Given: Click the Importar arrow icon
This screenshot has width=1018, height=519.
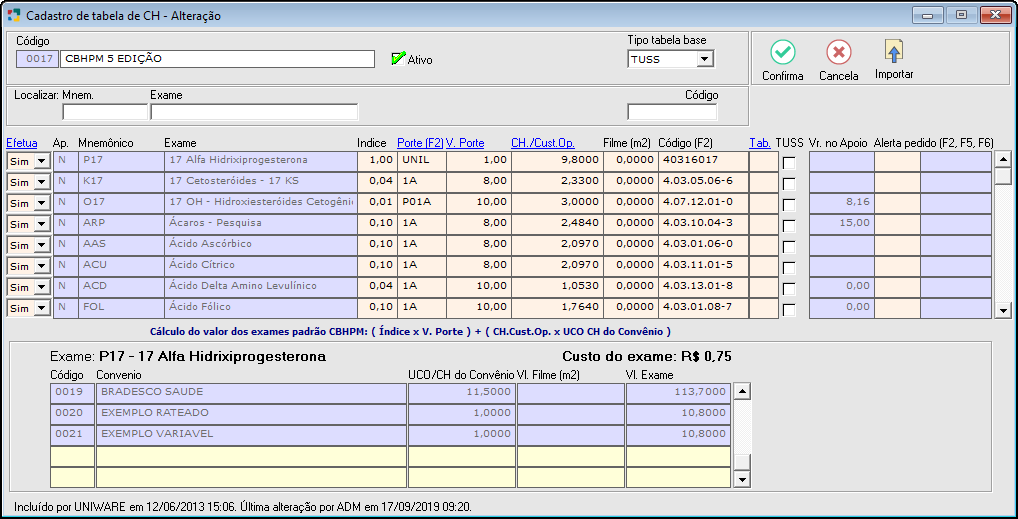Looking at the screenshot, I should click(894, 51).
